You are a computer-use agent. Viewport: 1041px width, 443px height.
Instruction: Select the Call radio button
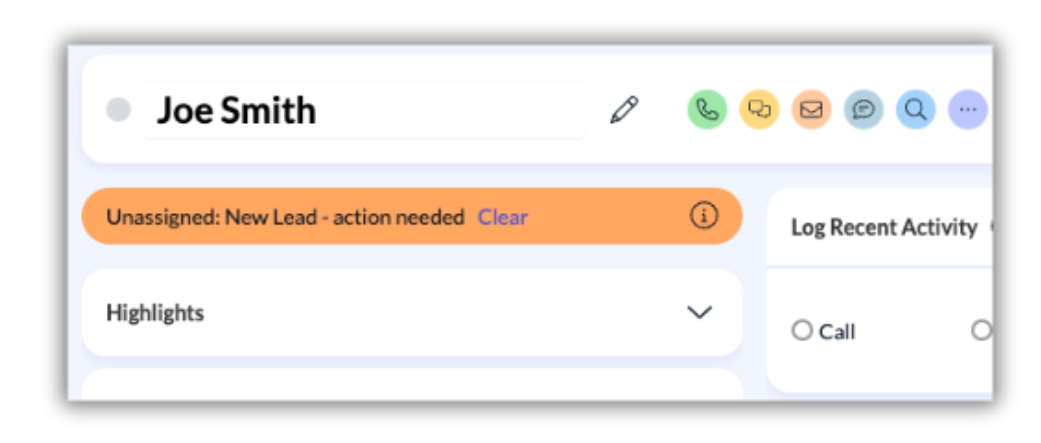pyautogui.click(x=802, y=330)
